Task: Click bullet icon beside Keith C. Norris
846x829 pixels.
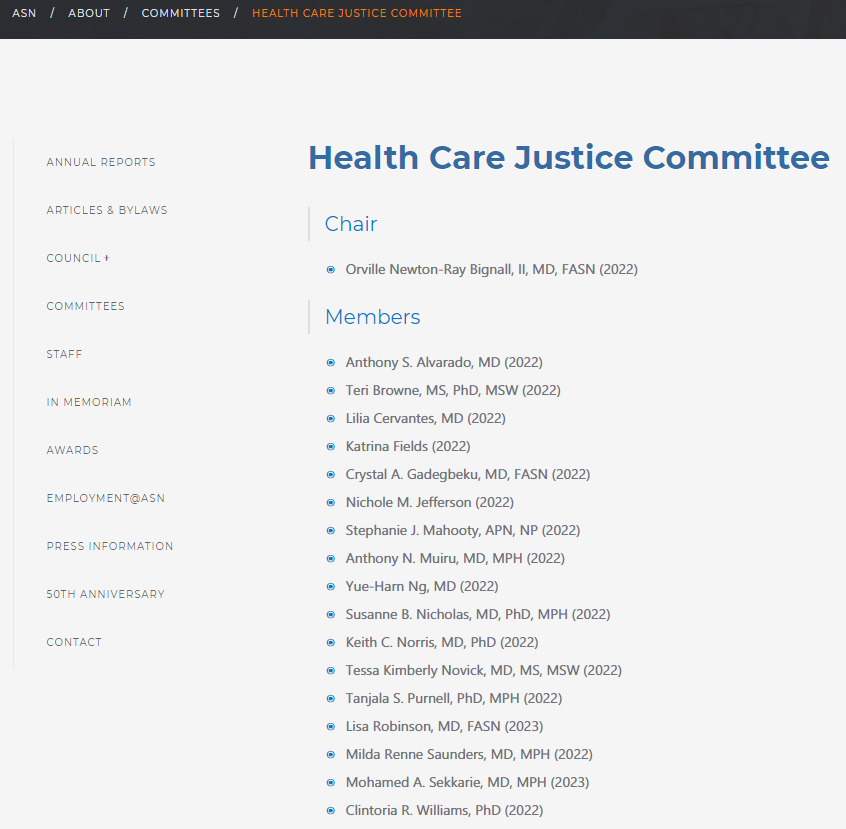Action: tap(331, 643)
